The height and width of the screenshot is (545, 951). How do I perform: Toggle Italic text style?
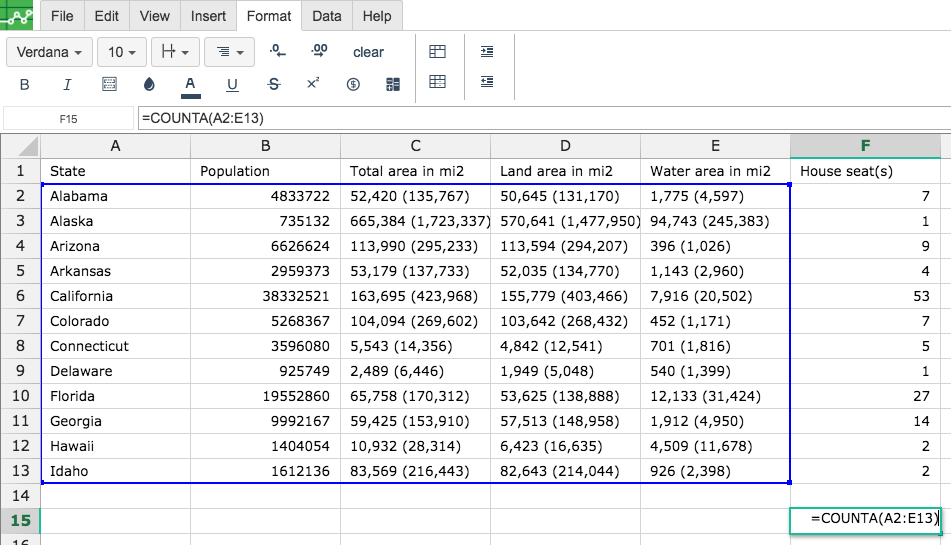point(67,84)
